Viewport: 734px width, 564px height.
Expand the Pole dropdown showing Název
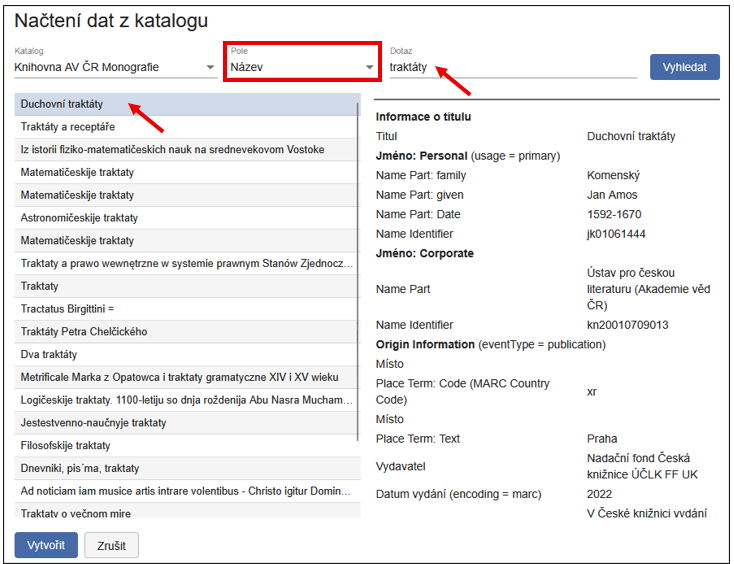301,68
